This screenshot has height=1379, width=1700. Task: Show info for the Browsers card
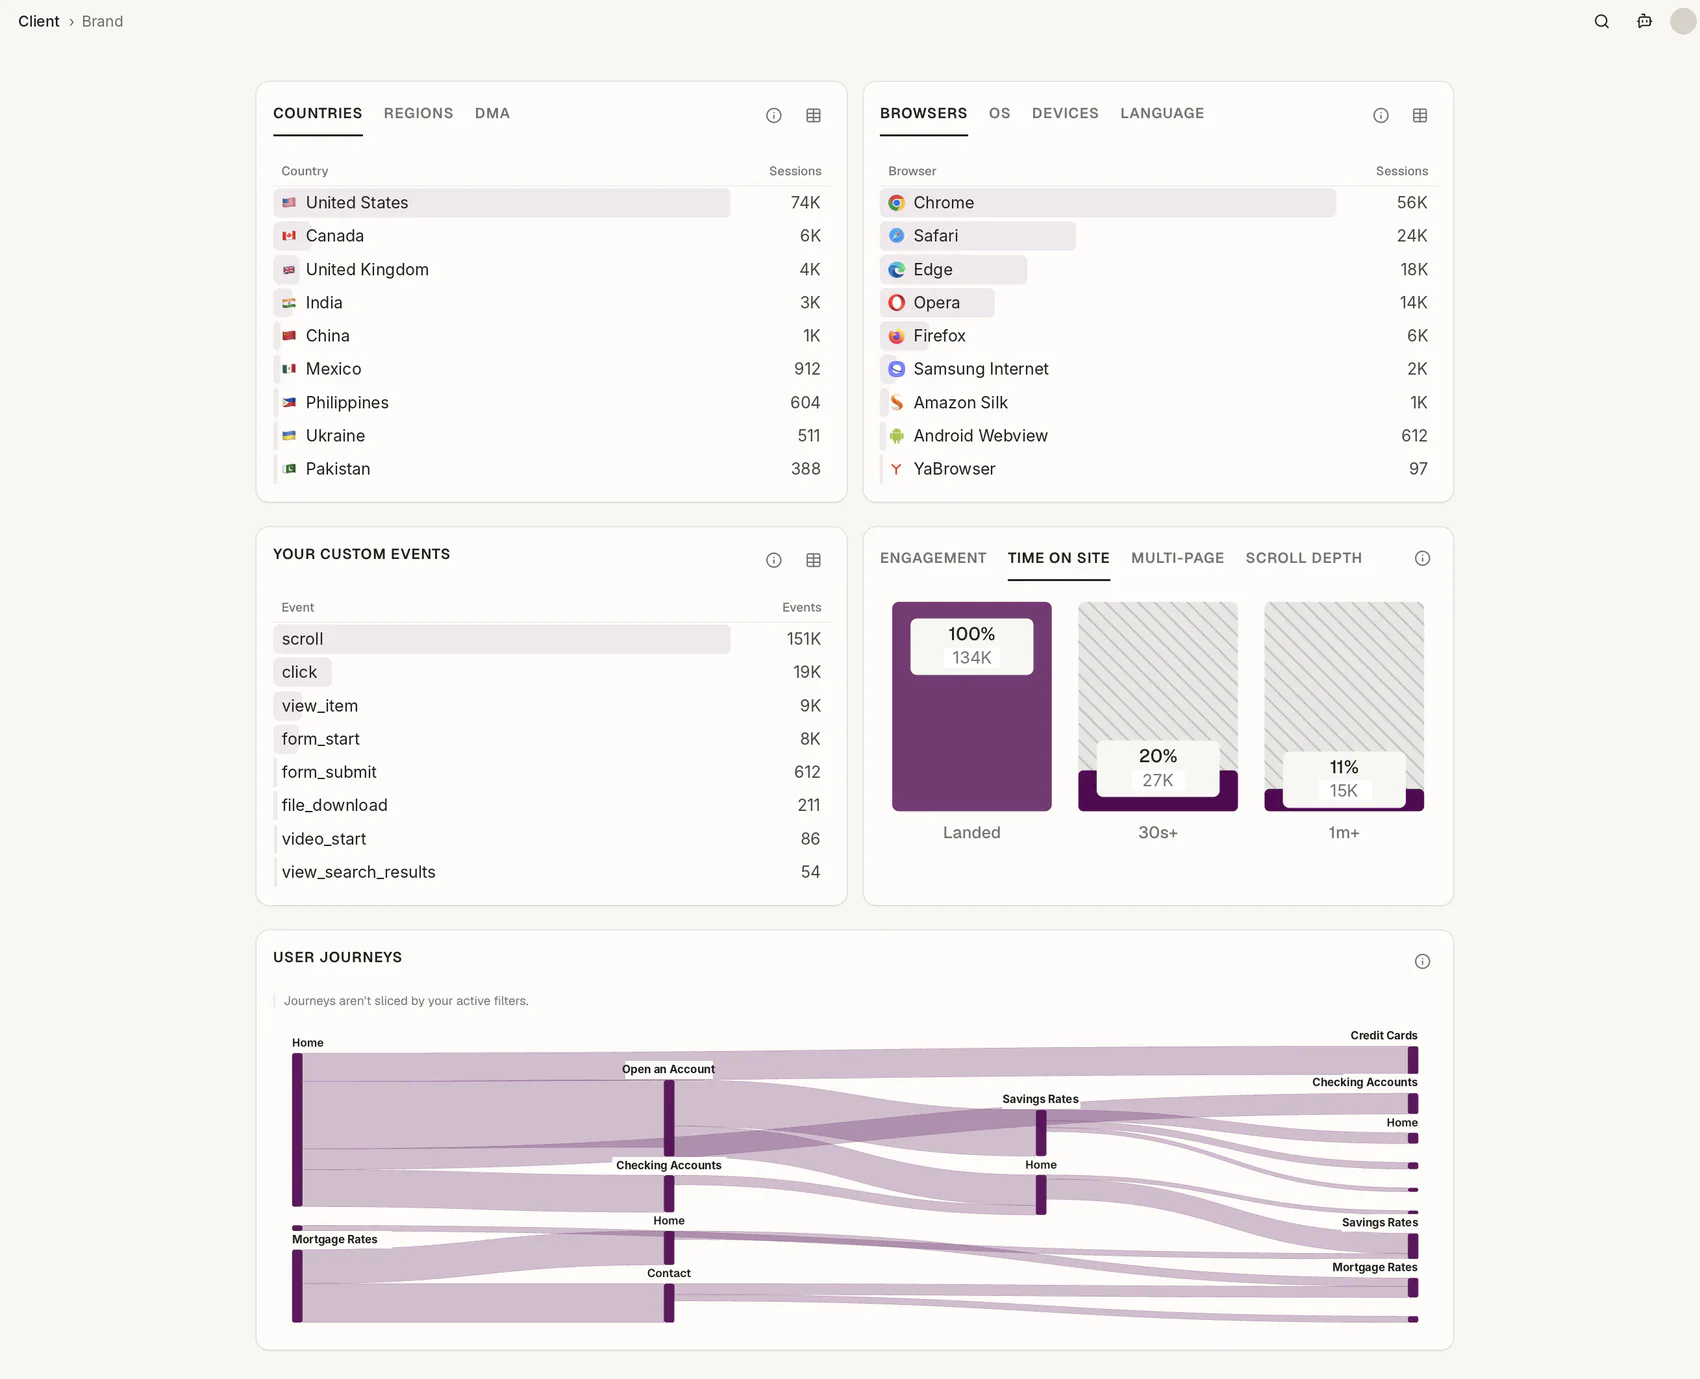tap(1381, 116)
